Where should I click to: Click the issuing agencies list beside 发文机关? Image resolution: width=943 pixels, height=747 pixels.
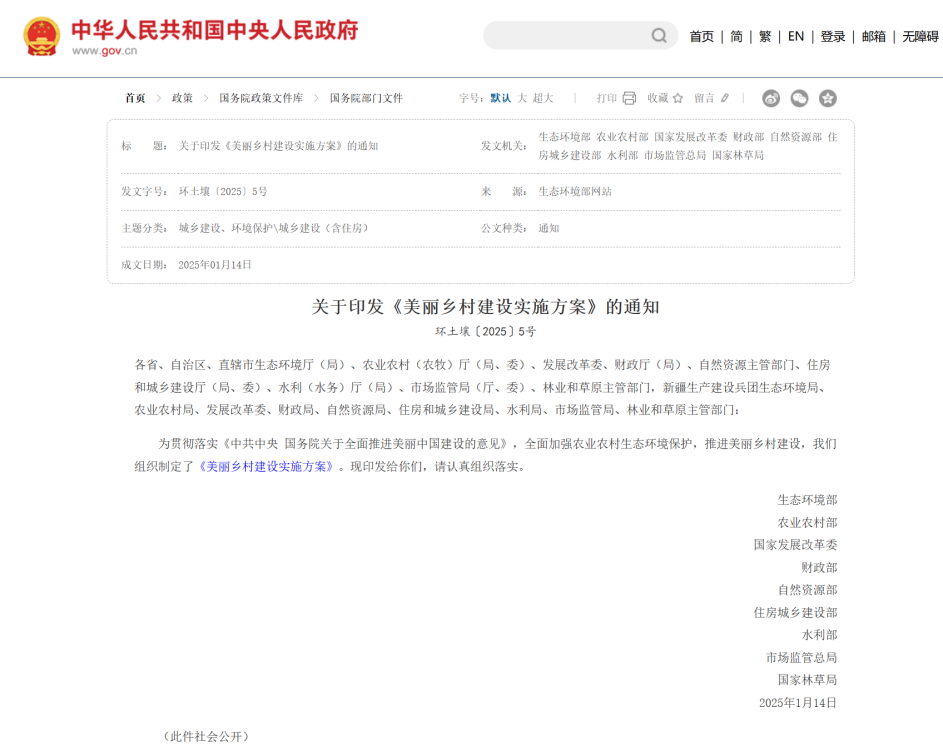pos(688,146)
